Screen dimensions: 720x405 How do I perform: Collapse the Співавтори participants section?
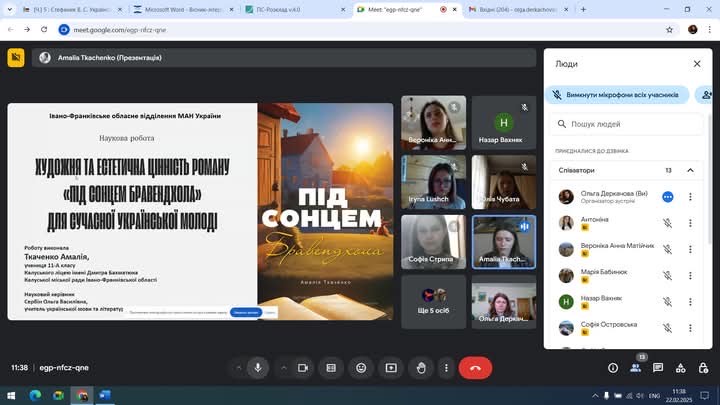[690, 170]
